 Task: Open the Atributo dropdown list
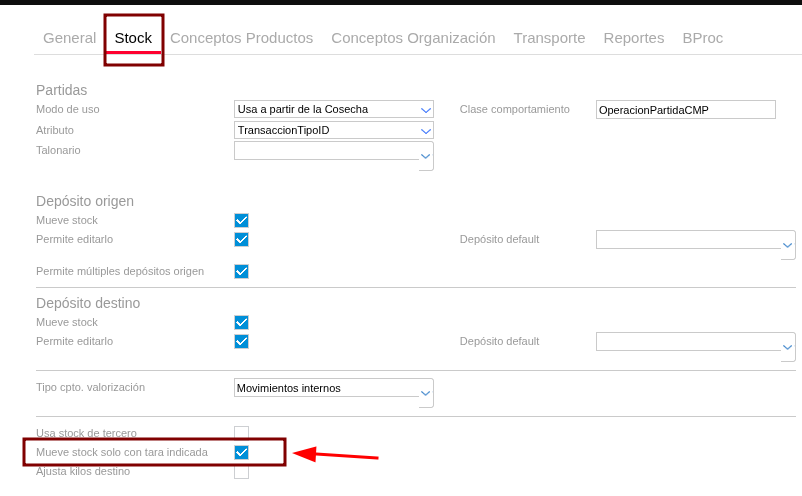pyautogui.click(x=426, y=130)
